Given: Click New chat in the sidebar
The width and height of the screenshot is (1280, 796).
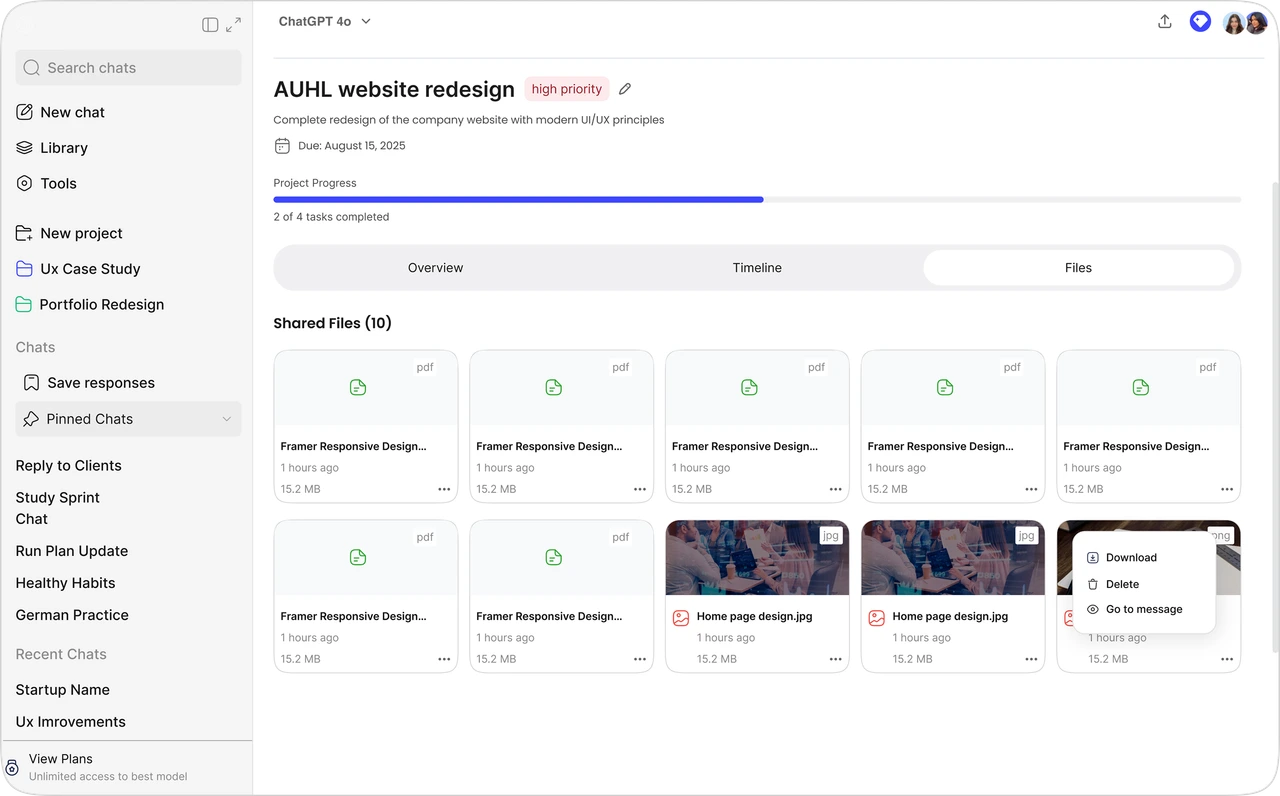Looking at the screenshot, I should (72, 113).
